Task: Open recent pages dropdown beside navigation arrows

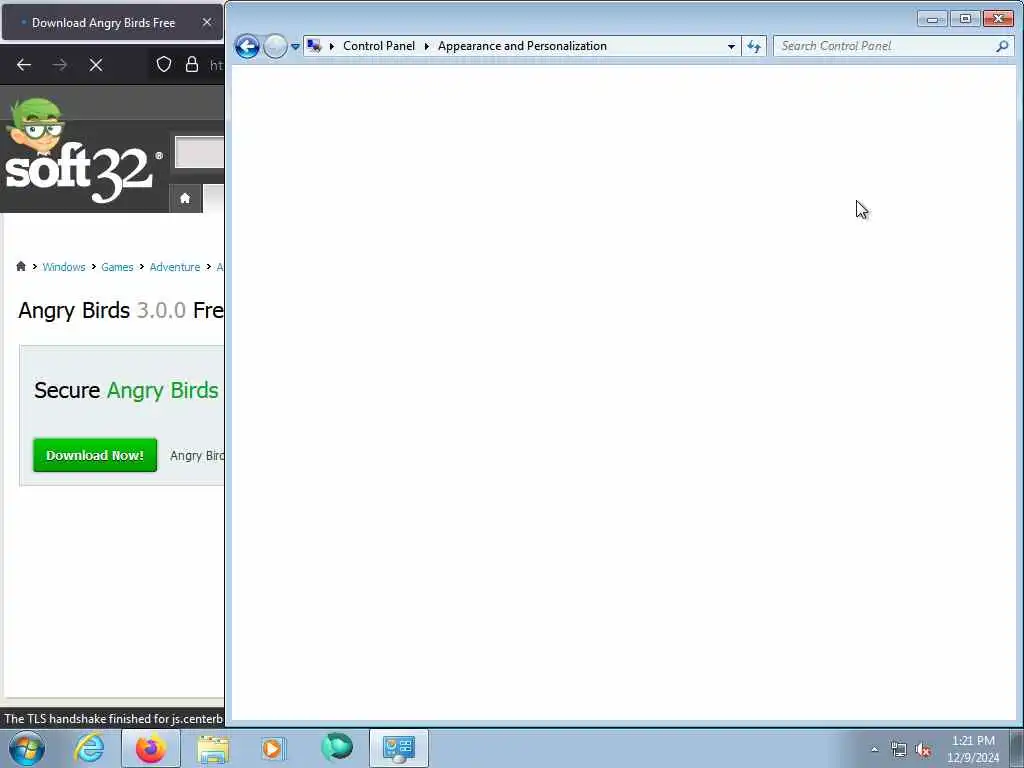Action: pos(295,46)
